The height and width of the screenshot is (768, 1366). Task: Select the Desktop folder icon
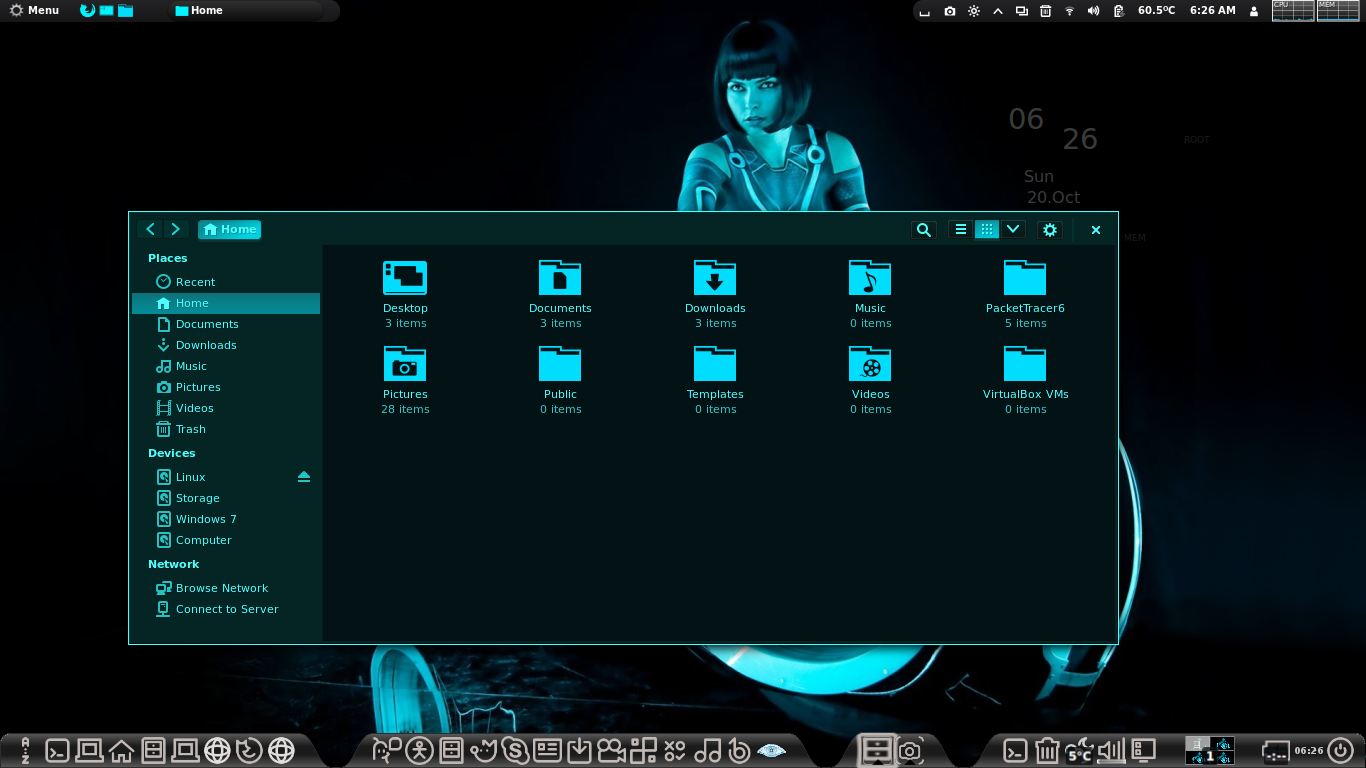[x=405, y=278]
